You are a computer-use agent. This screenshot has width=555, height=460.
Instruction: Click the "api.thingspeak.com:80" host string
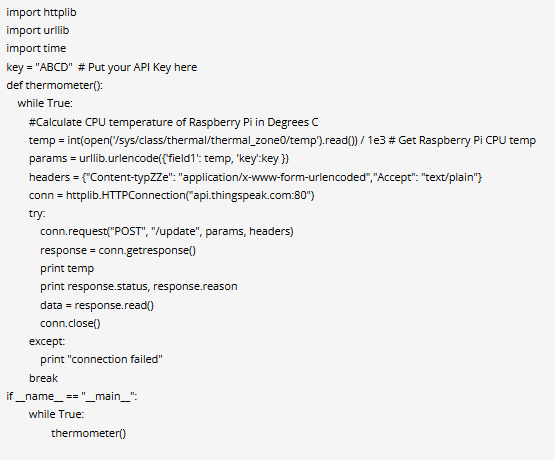tap(250, 195)
